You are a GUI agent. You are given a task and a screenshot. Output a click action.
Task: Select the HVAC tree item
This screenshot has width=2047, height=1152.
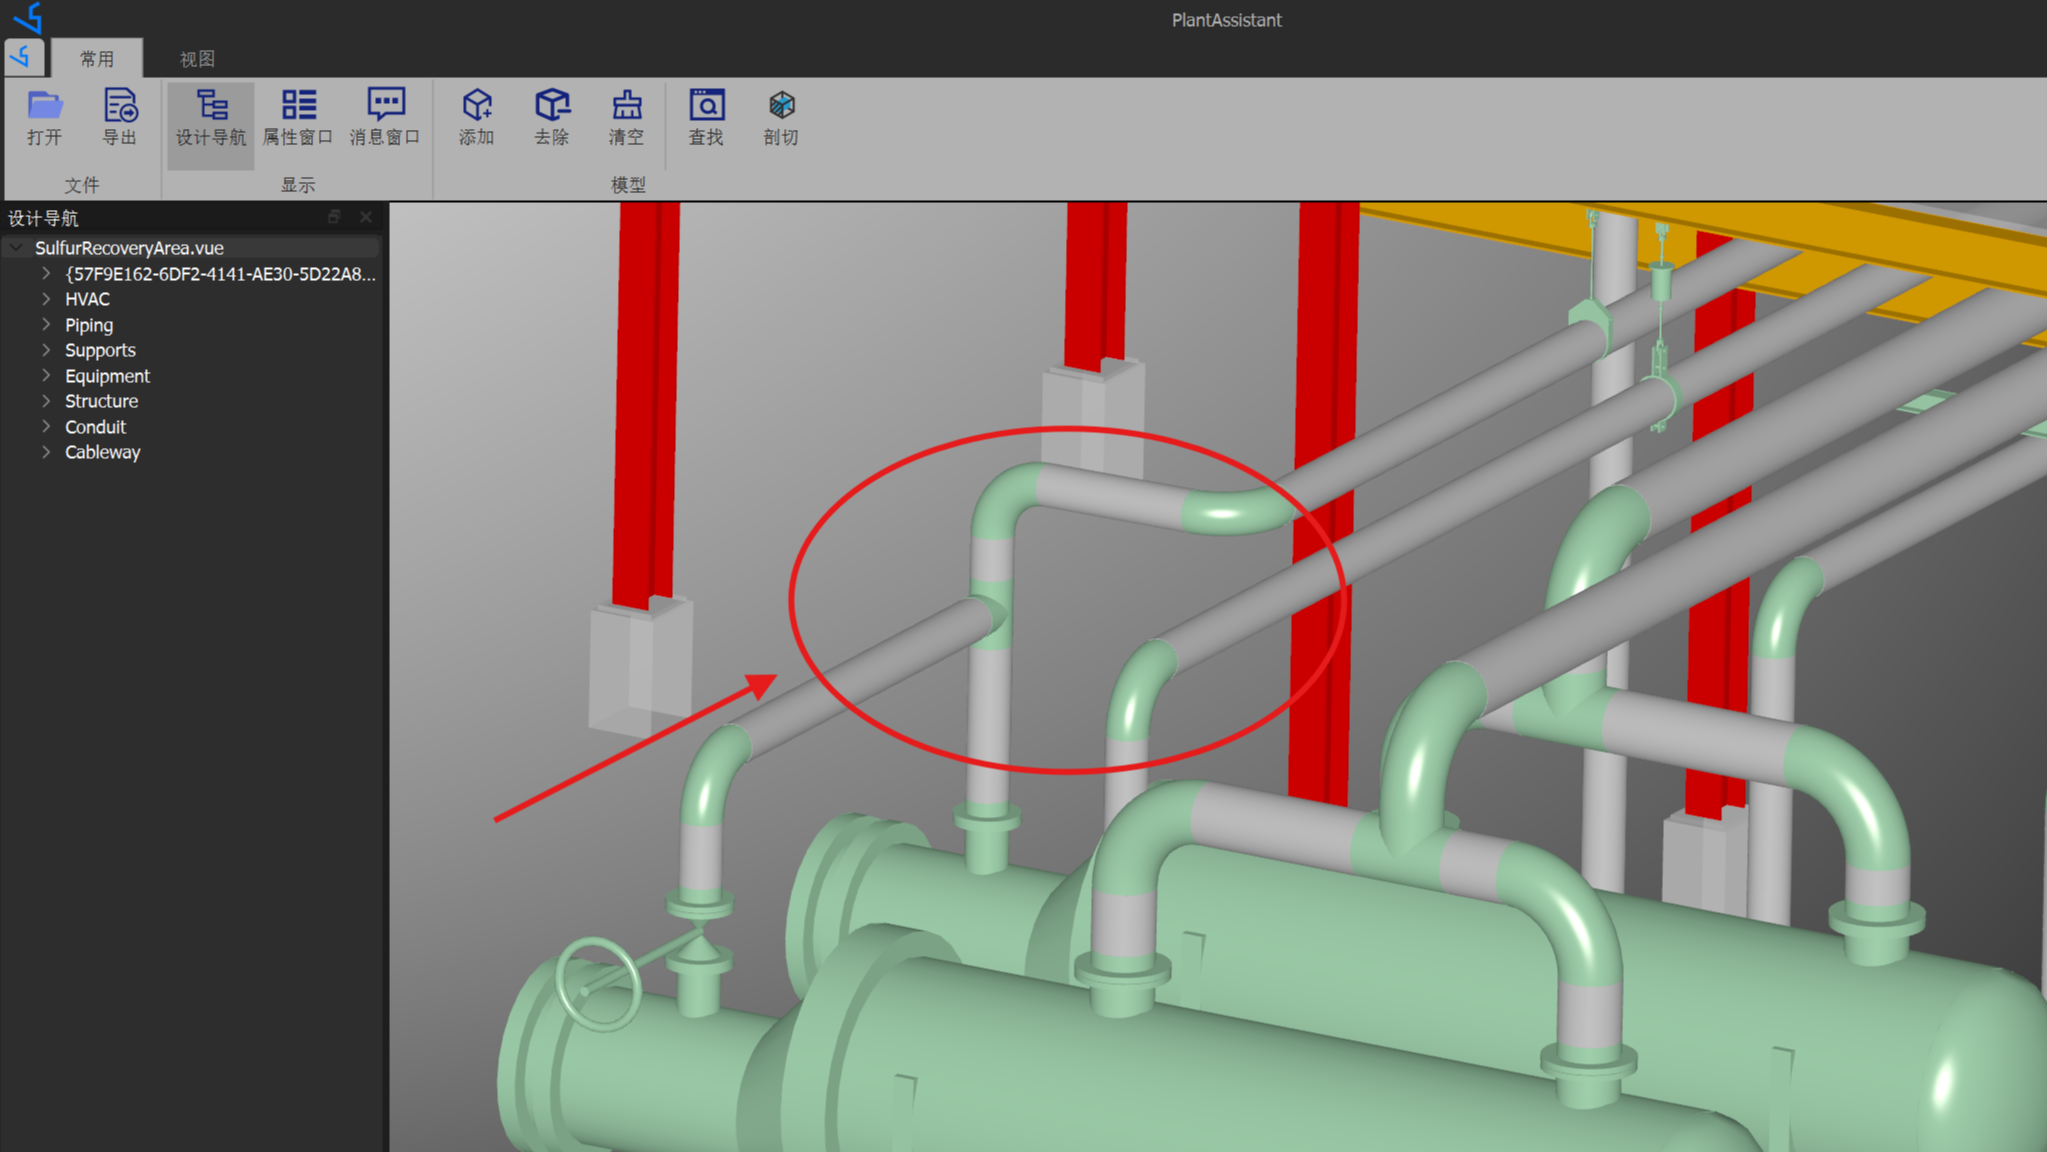87,299
